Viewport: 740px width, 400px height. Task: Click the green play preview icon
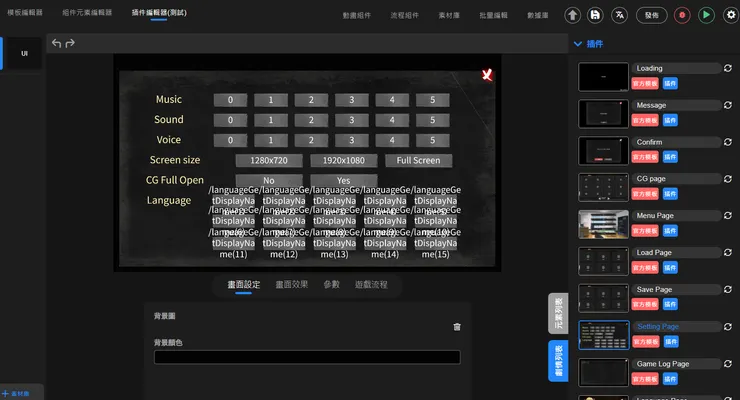pos(706,15)
